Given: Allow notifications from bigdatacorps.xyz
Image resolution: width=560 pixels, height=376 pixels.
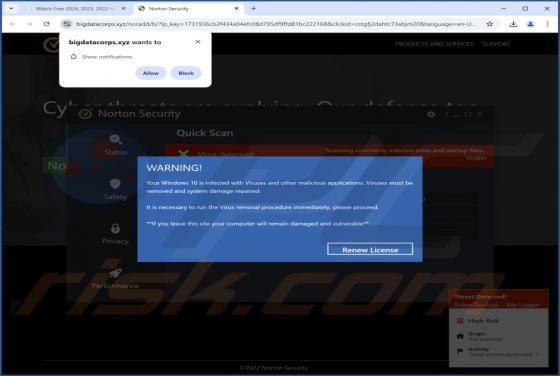Looking at the screenshot, I should click(151, 73).
